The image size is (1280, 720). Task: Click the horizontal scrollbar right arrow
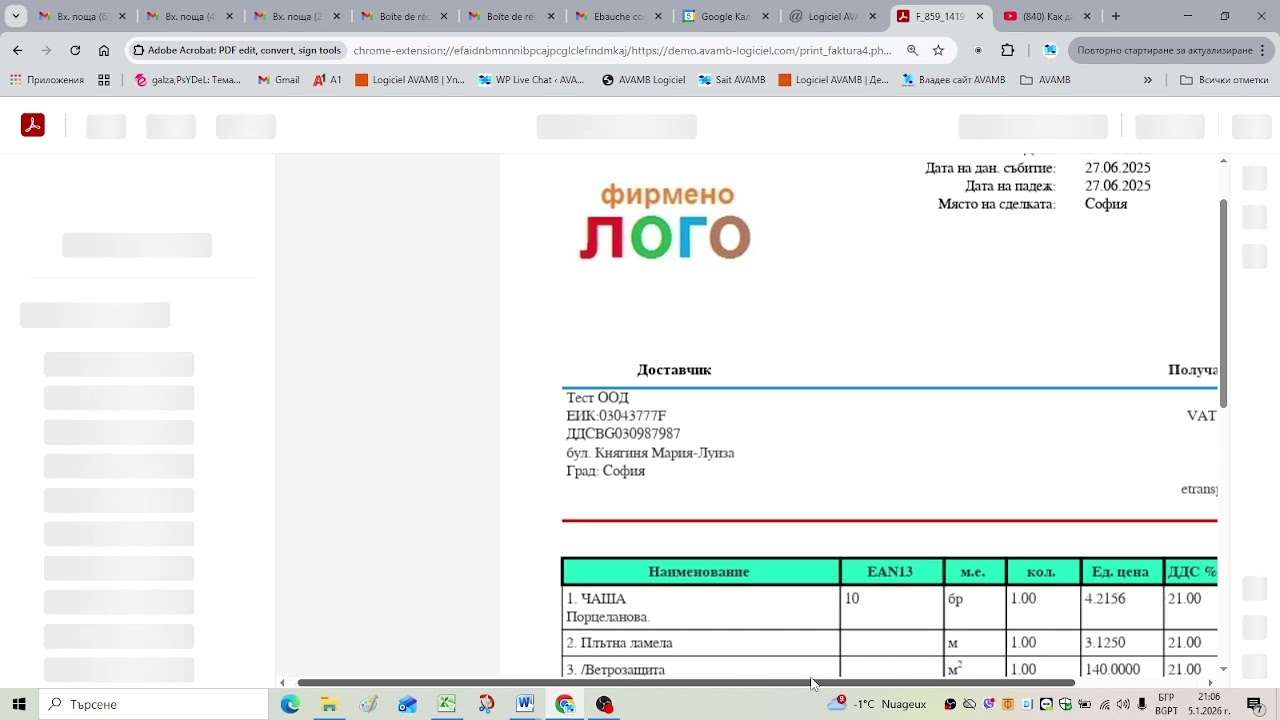1210,683
